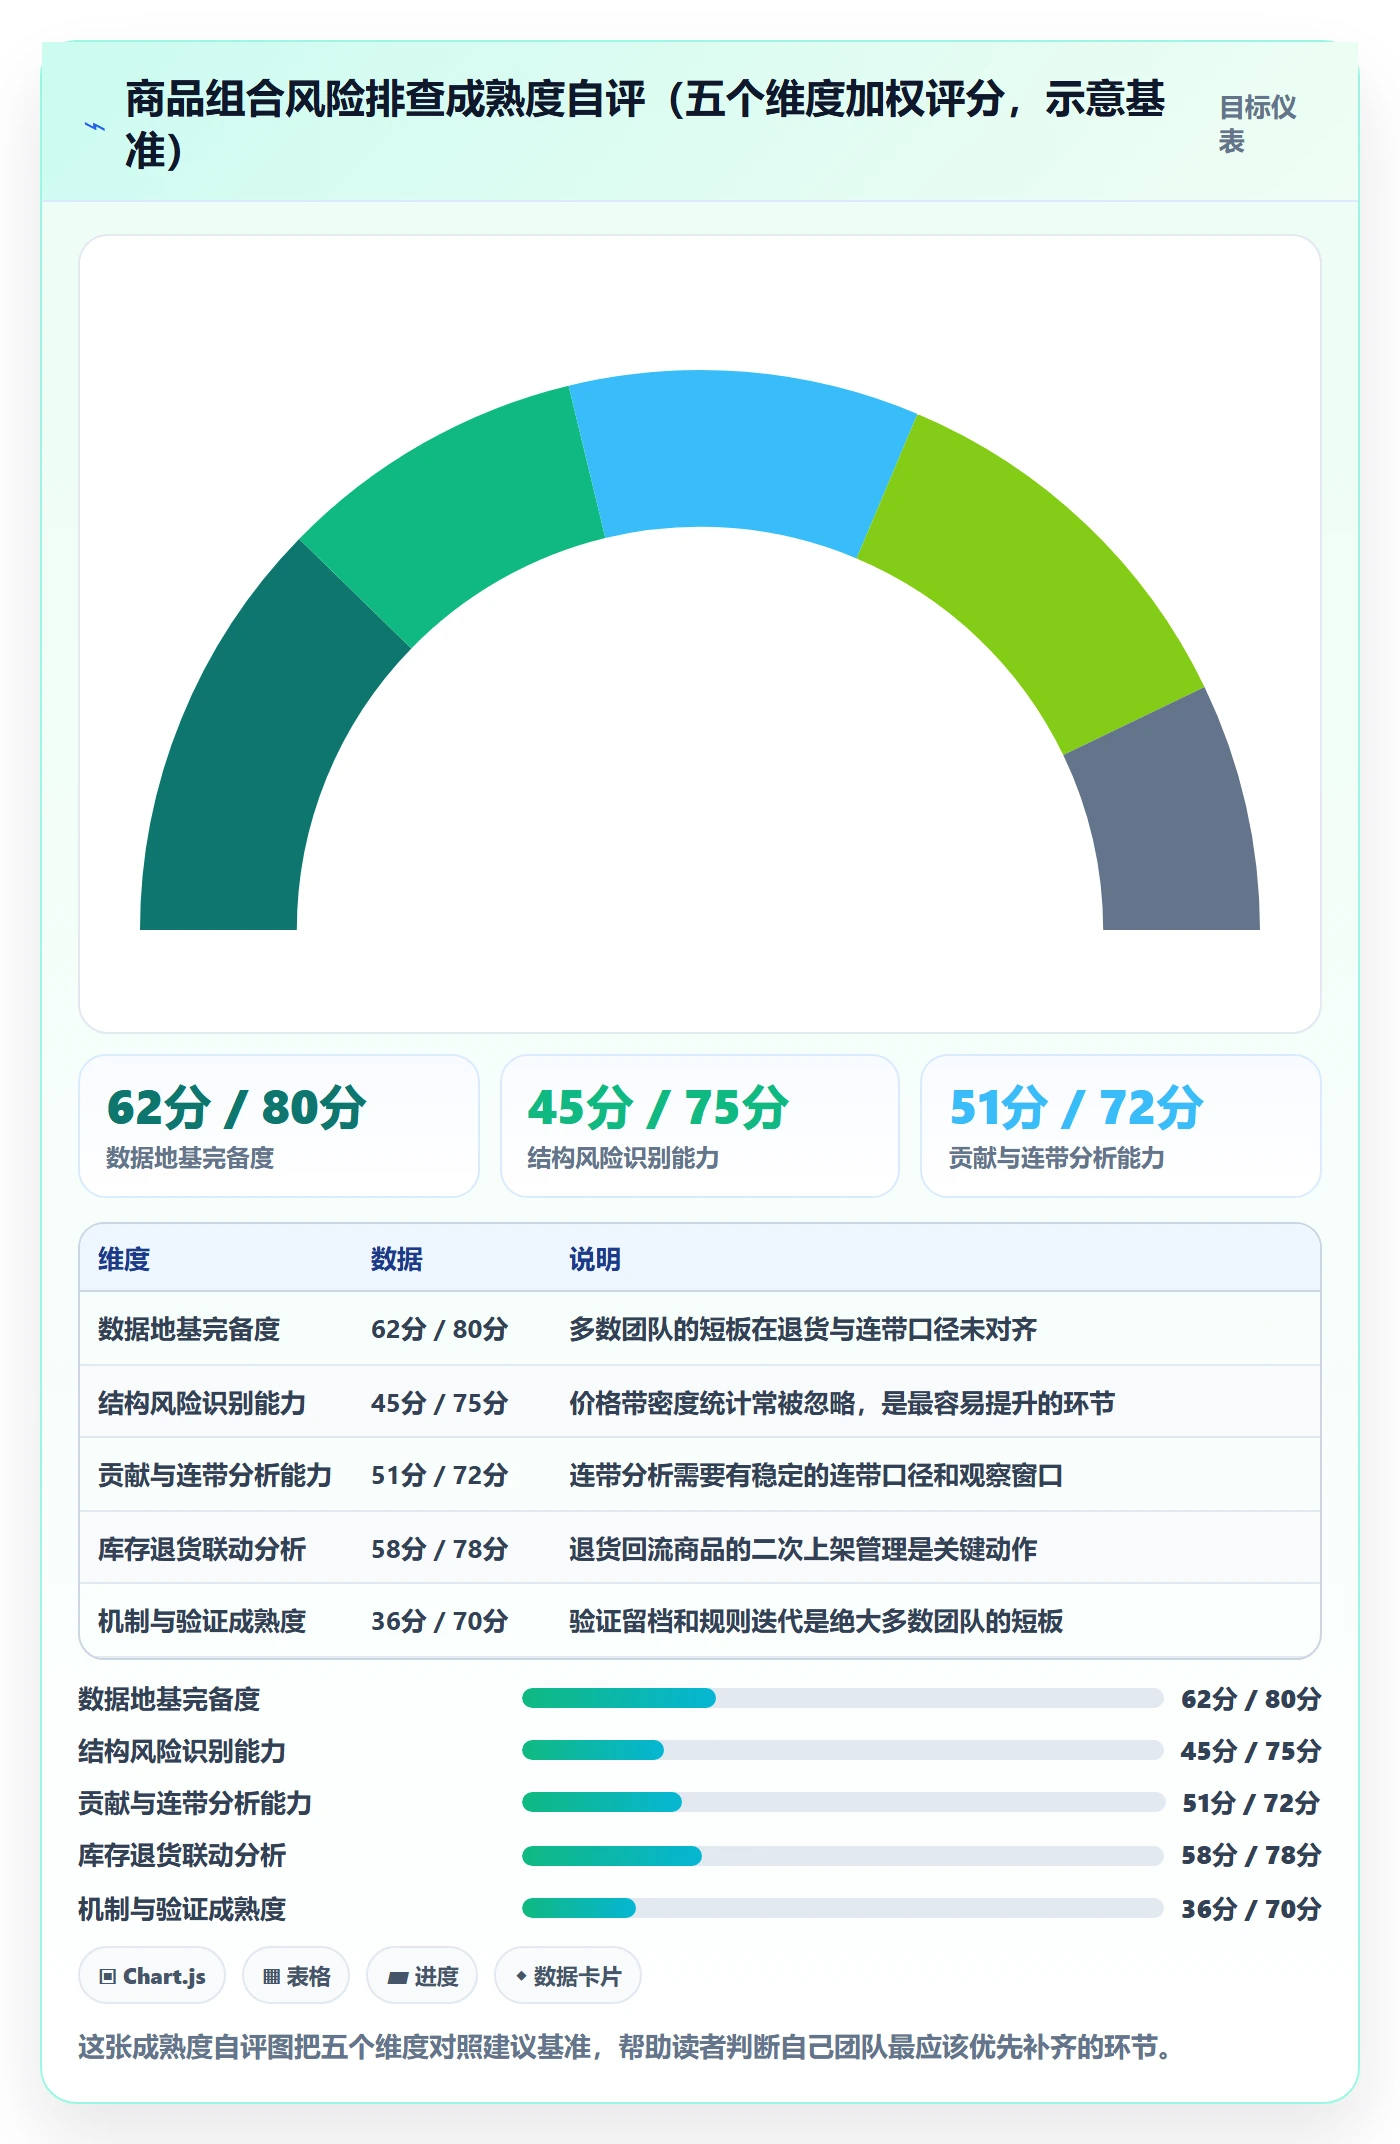
Task: Open the 51分 / 72分 贡献与连带分析能力 card
Action: (x=1121, y=1126)
